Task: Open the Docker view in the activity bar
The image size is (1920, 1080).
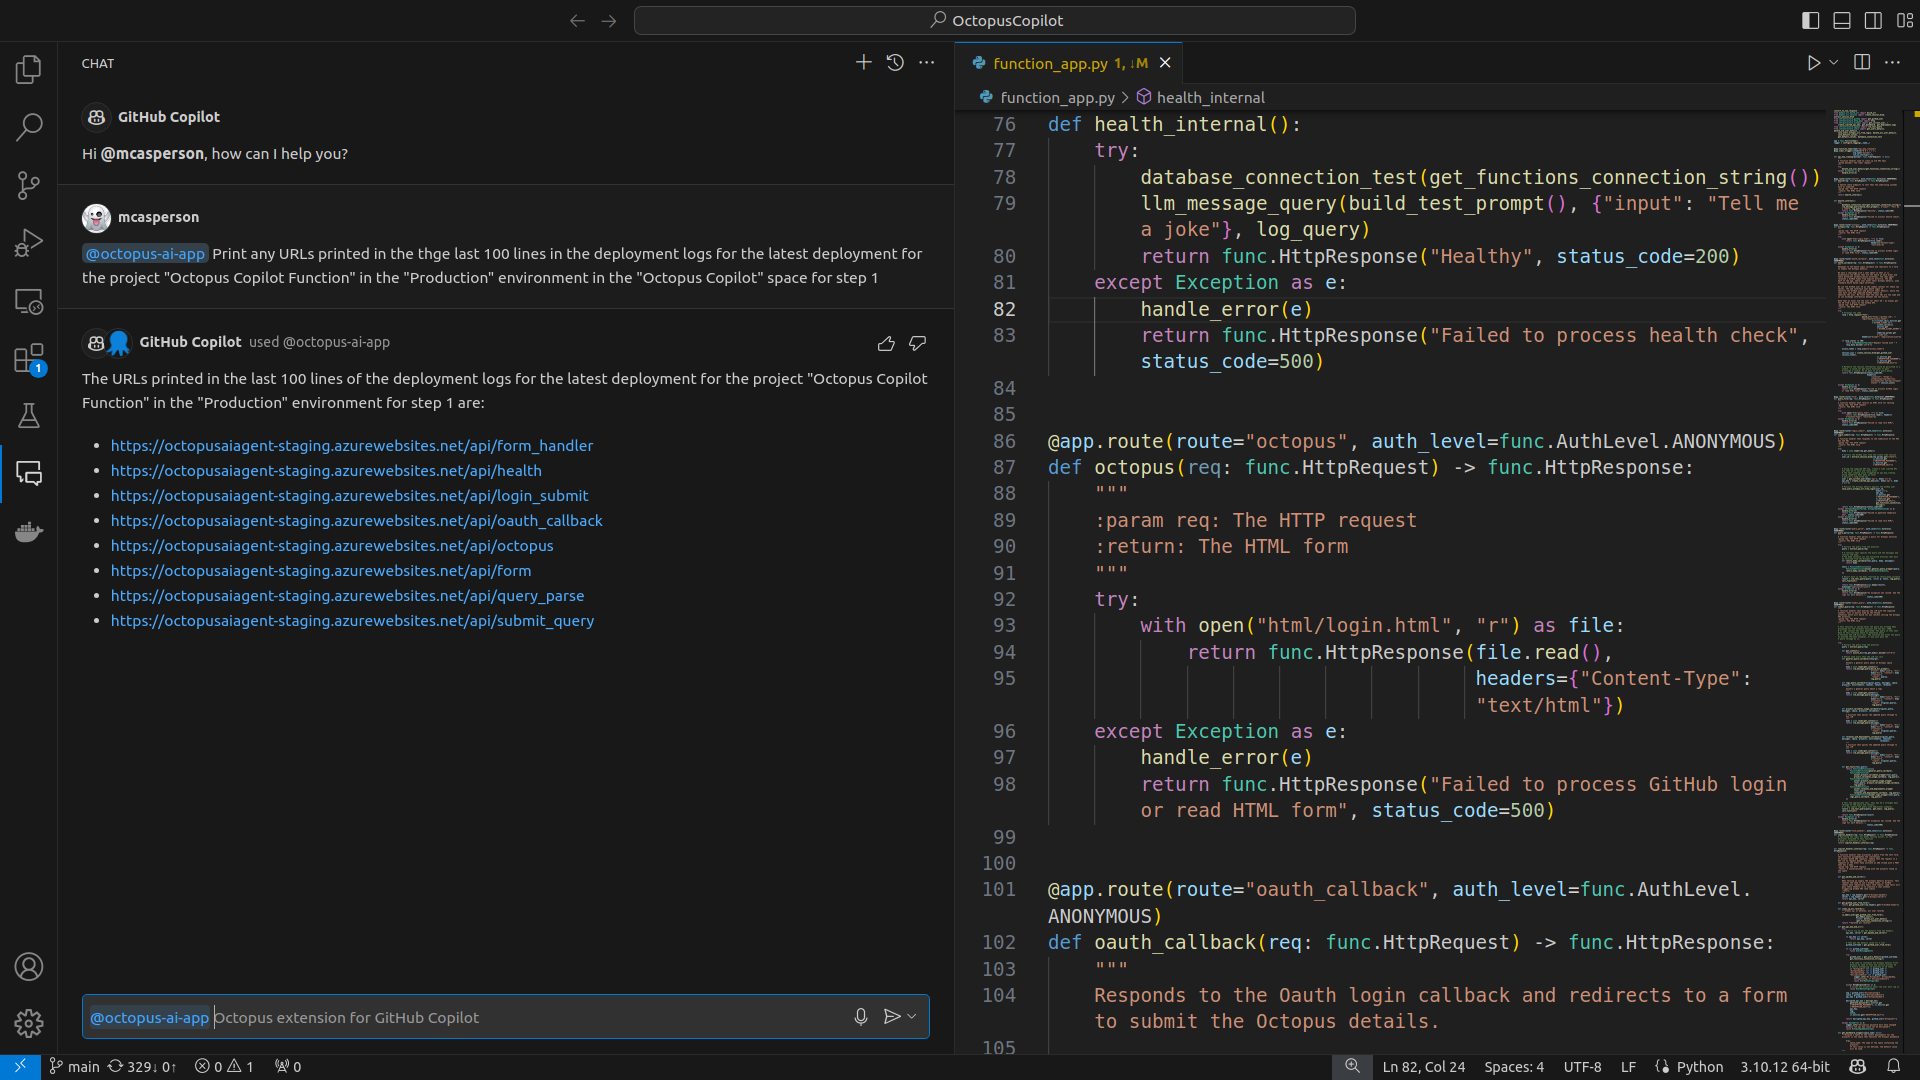Action: 29,531
